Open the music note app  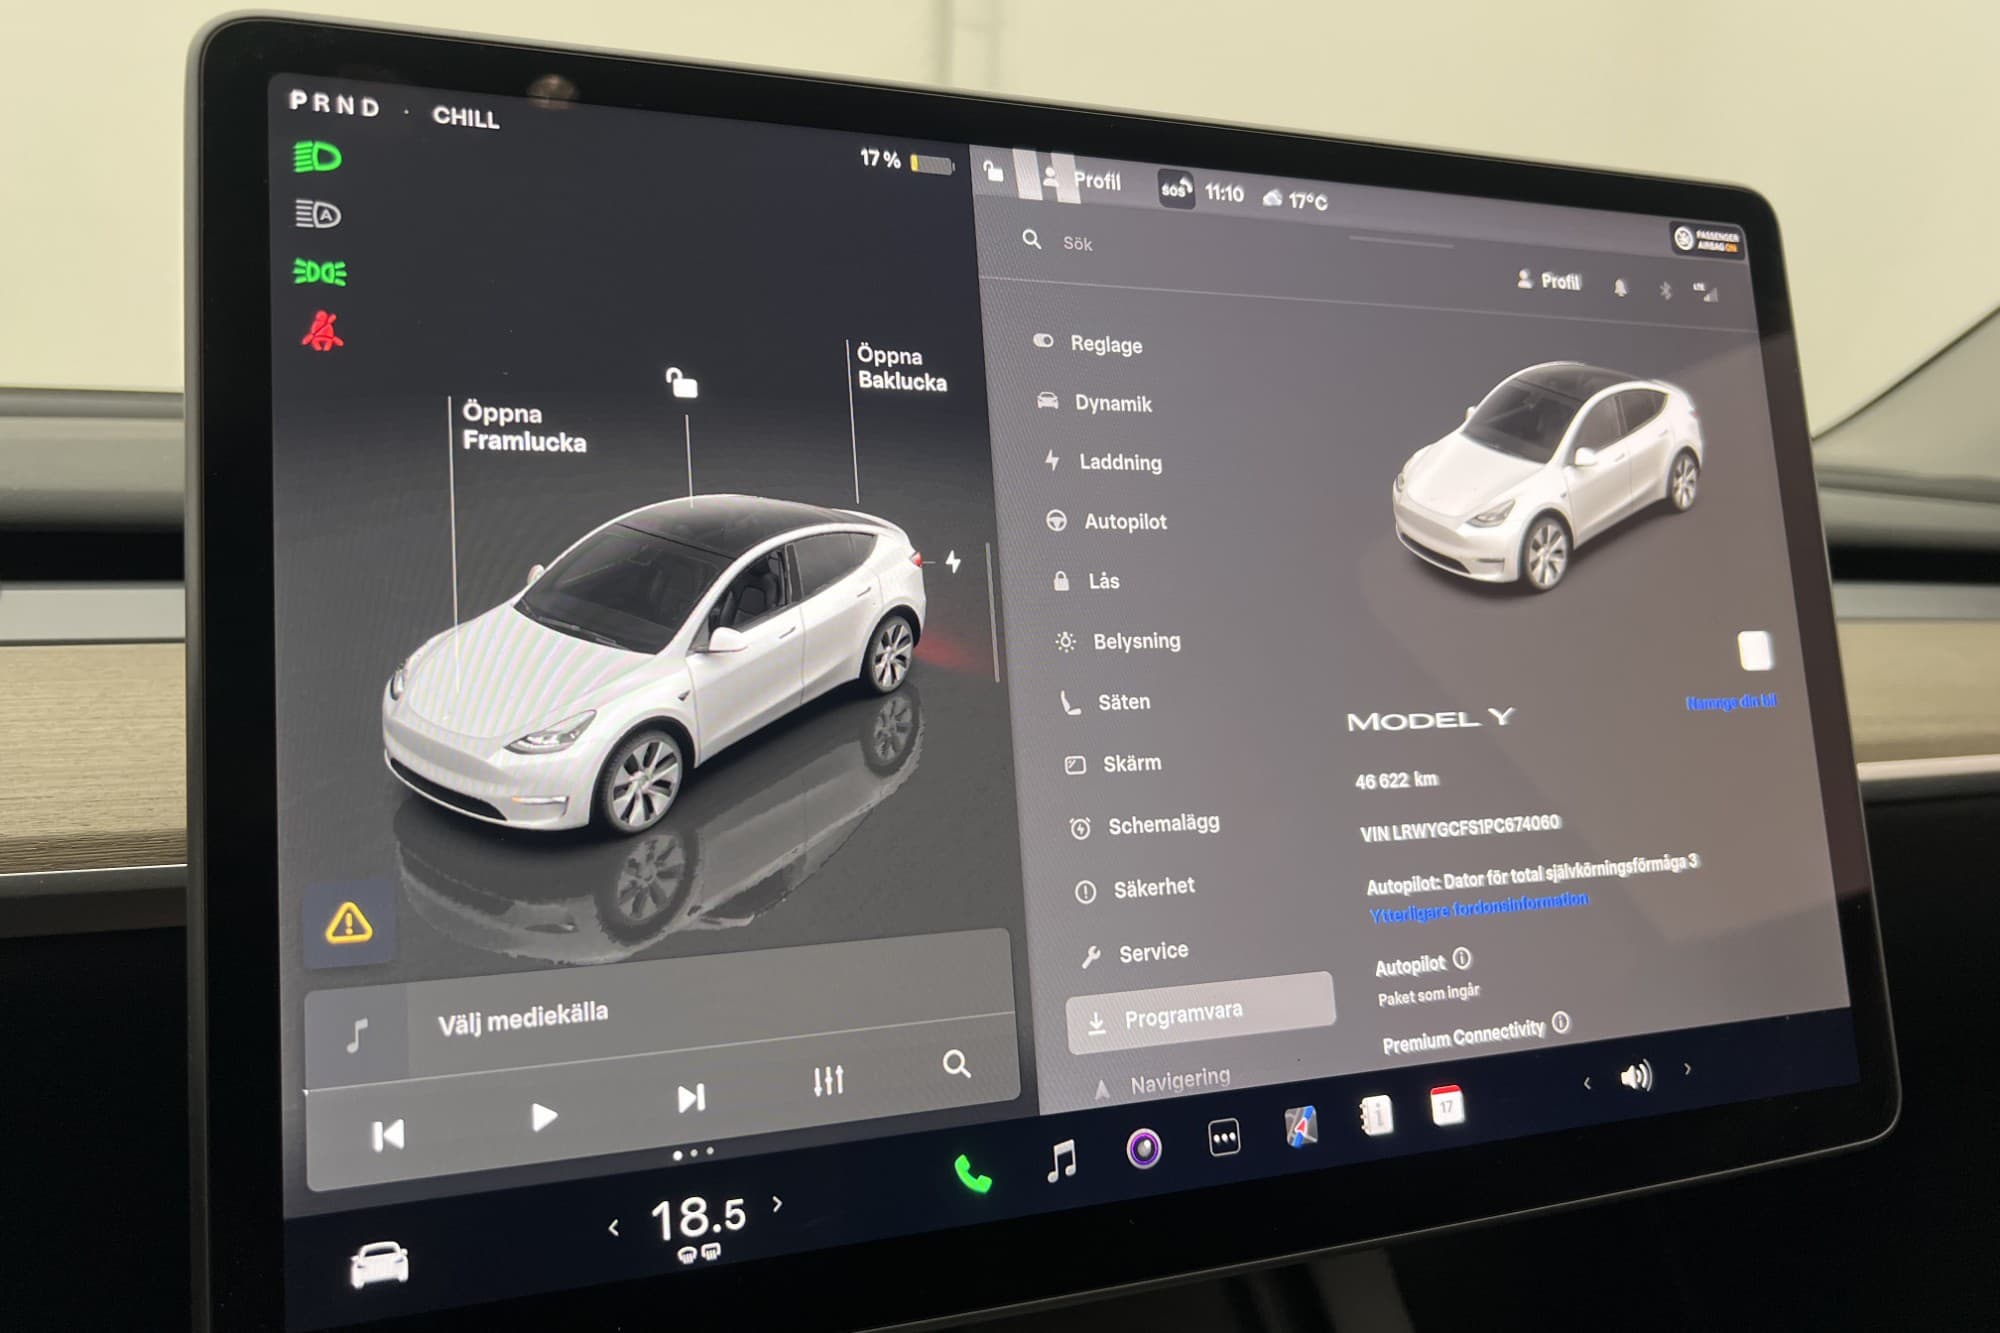1061,1160
